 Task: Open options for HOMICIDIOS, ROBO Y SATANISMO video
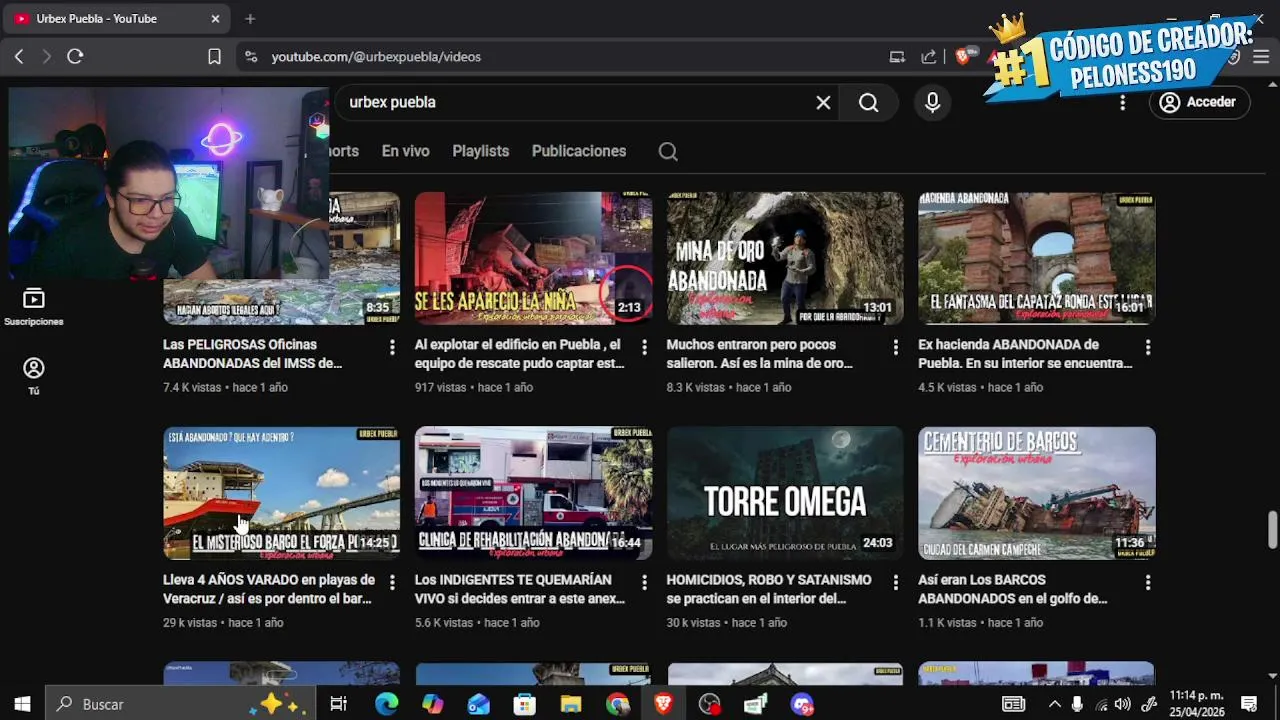896,582
